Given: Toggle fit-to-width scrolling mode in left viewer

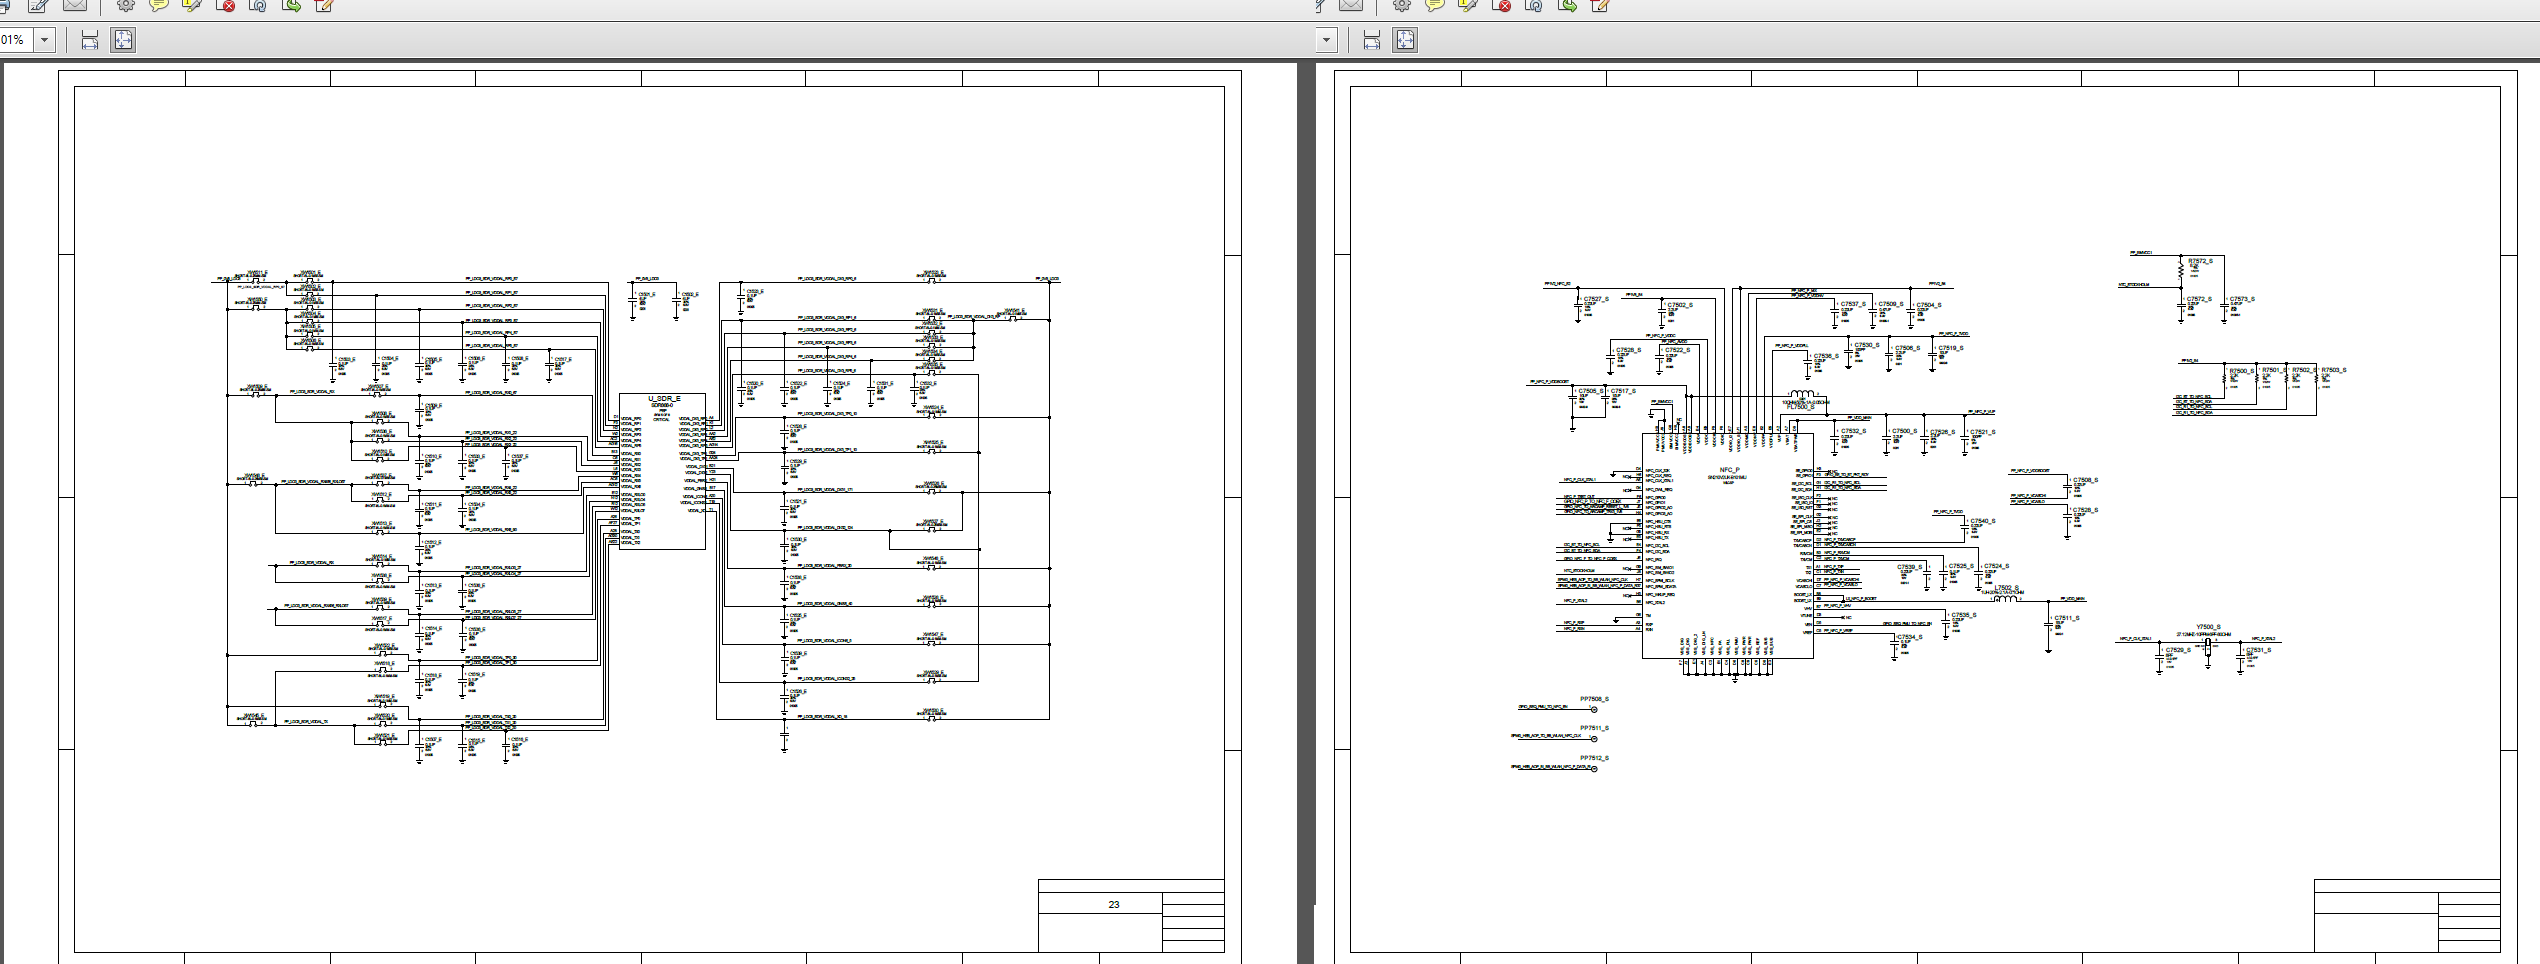Looking at the screenshot, I should [x=90, y=40].
